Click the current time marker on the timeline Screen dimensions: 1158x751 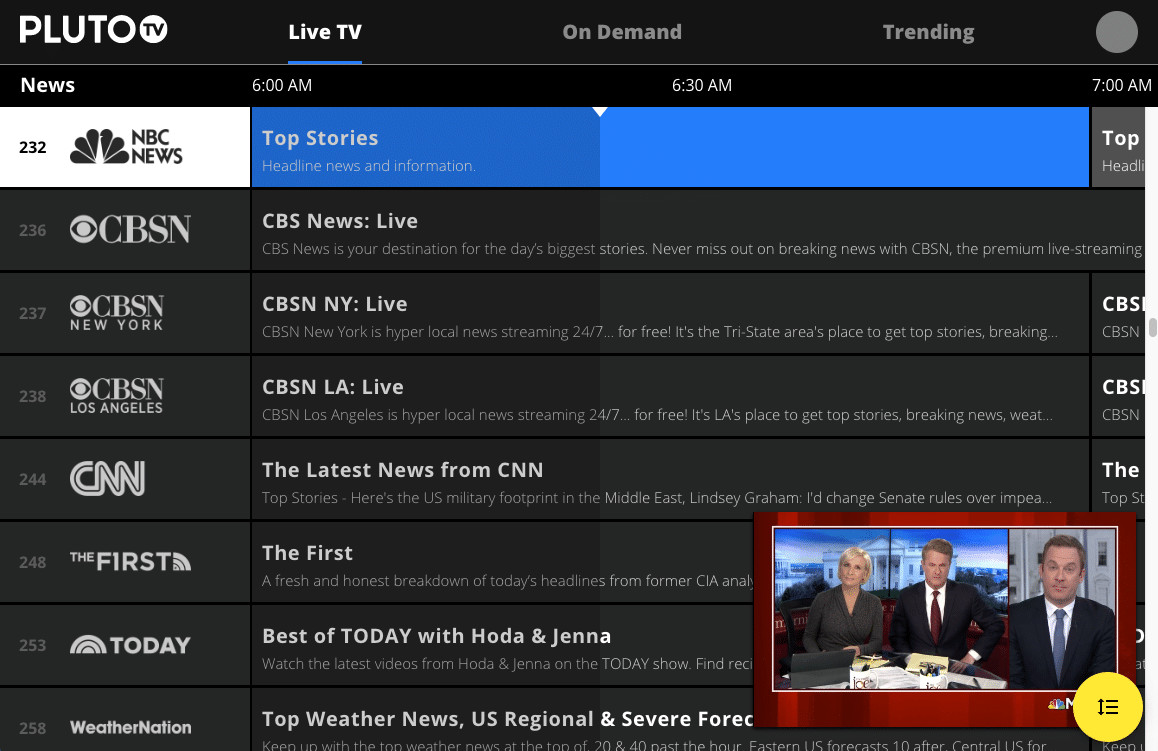coord(600,112)
